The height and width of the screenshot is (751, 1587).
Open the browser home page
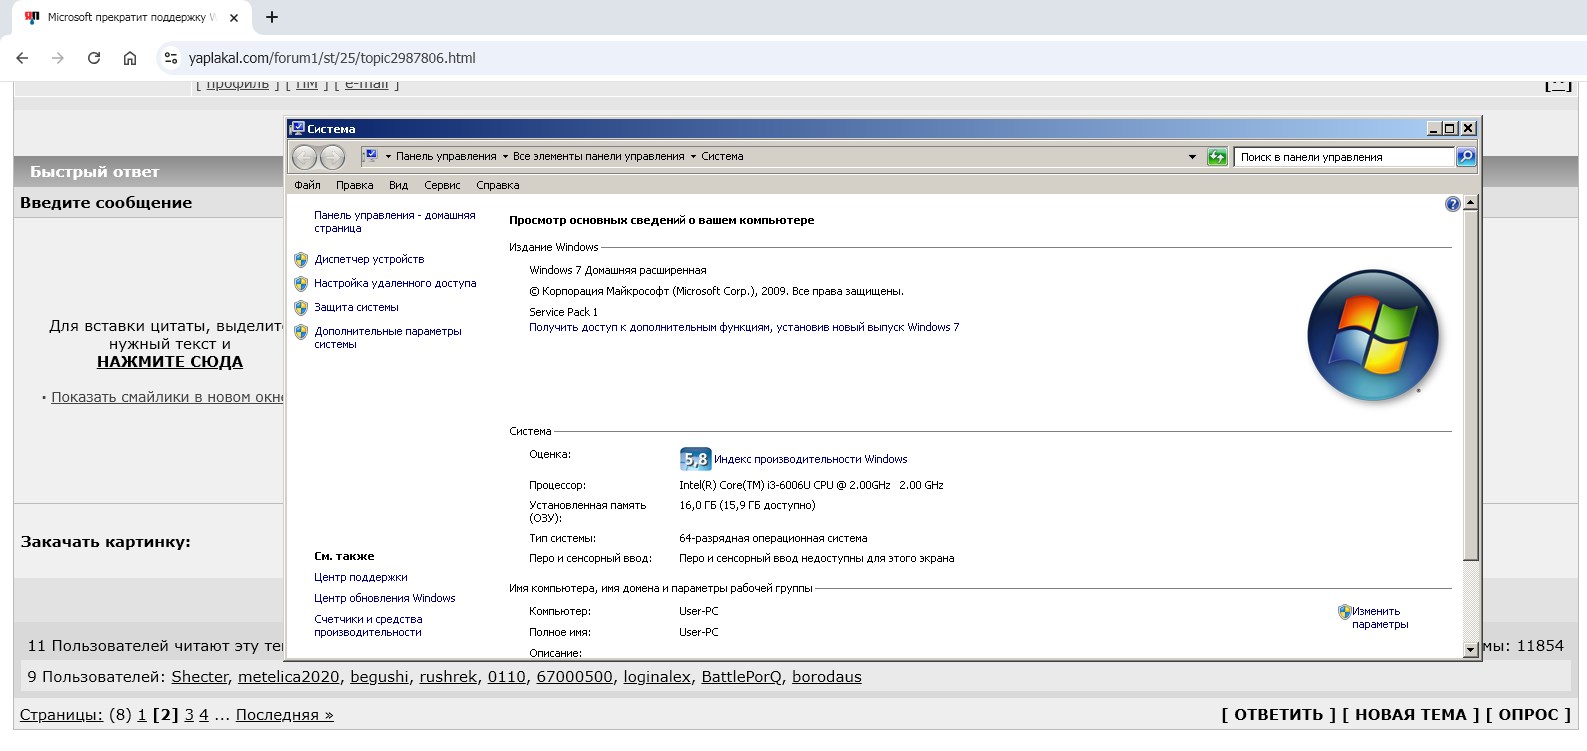point(130,58)
